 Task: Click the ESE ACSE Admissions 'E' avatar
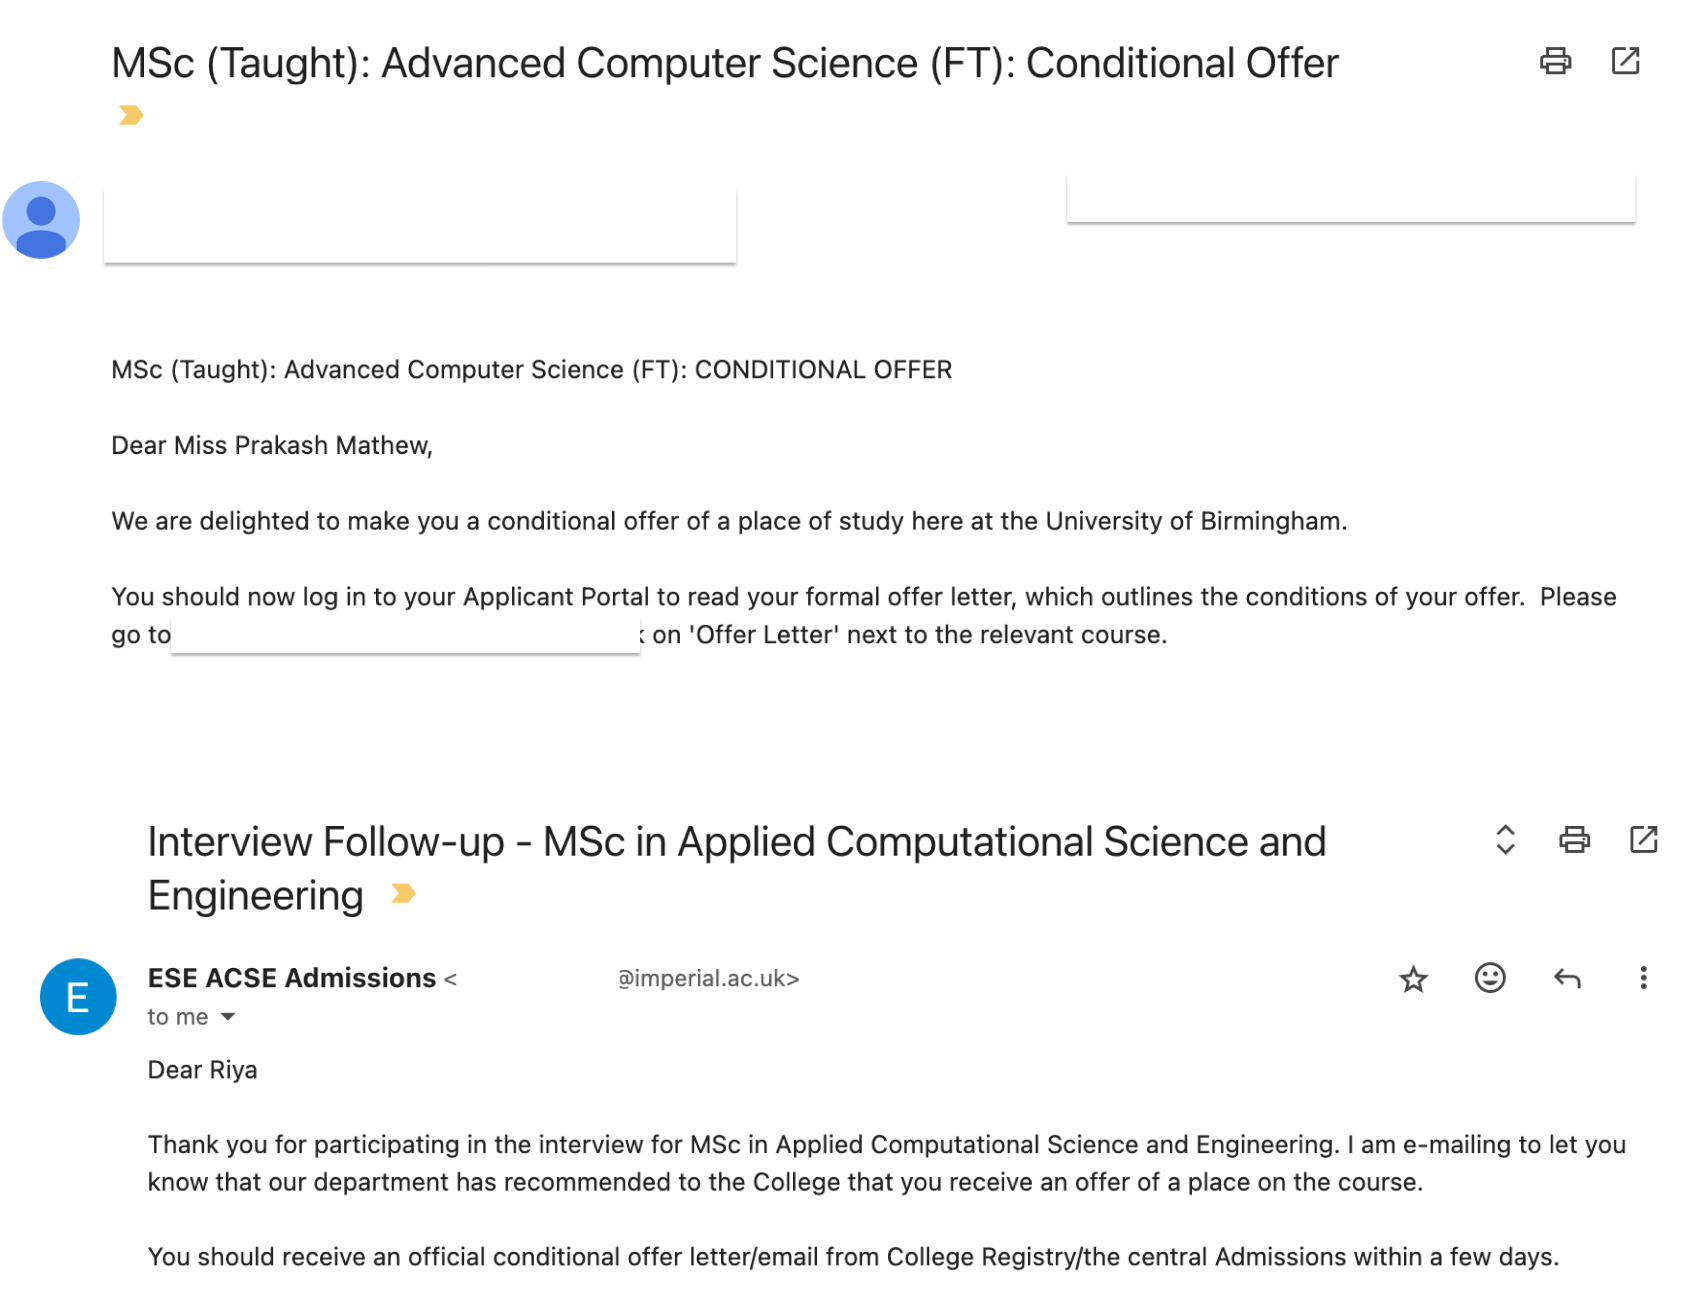tap(78, 997)
